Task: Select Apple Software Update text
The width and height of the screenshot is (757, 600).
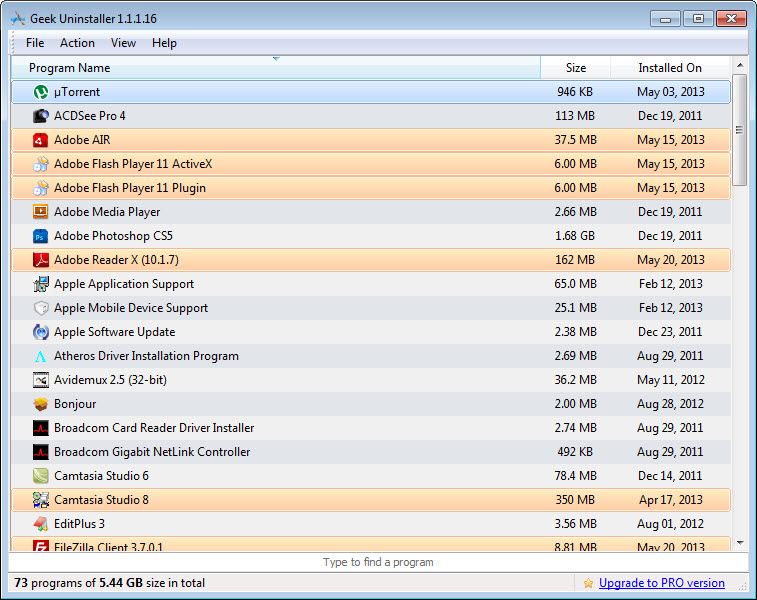Action: pos(114,332)
